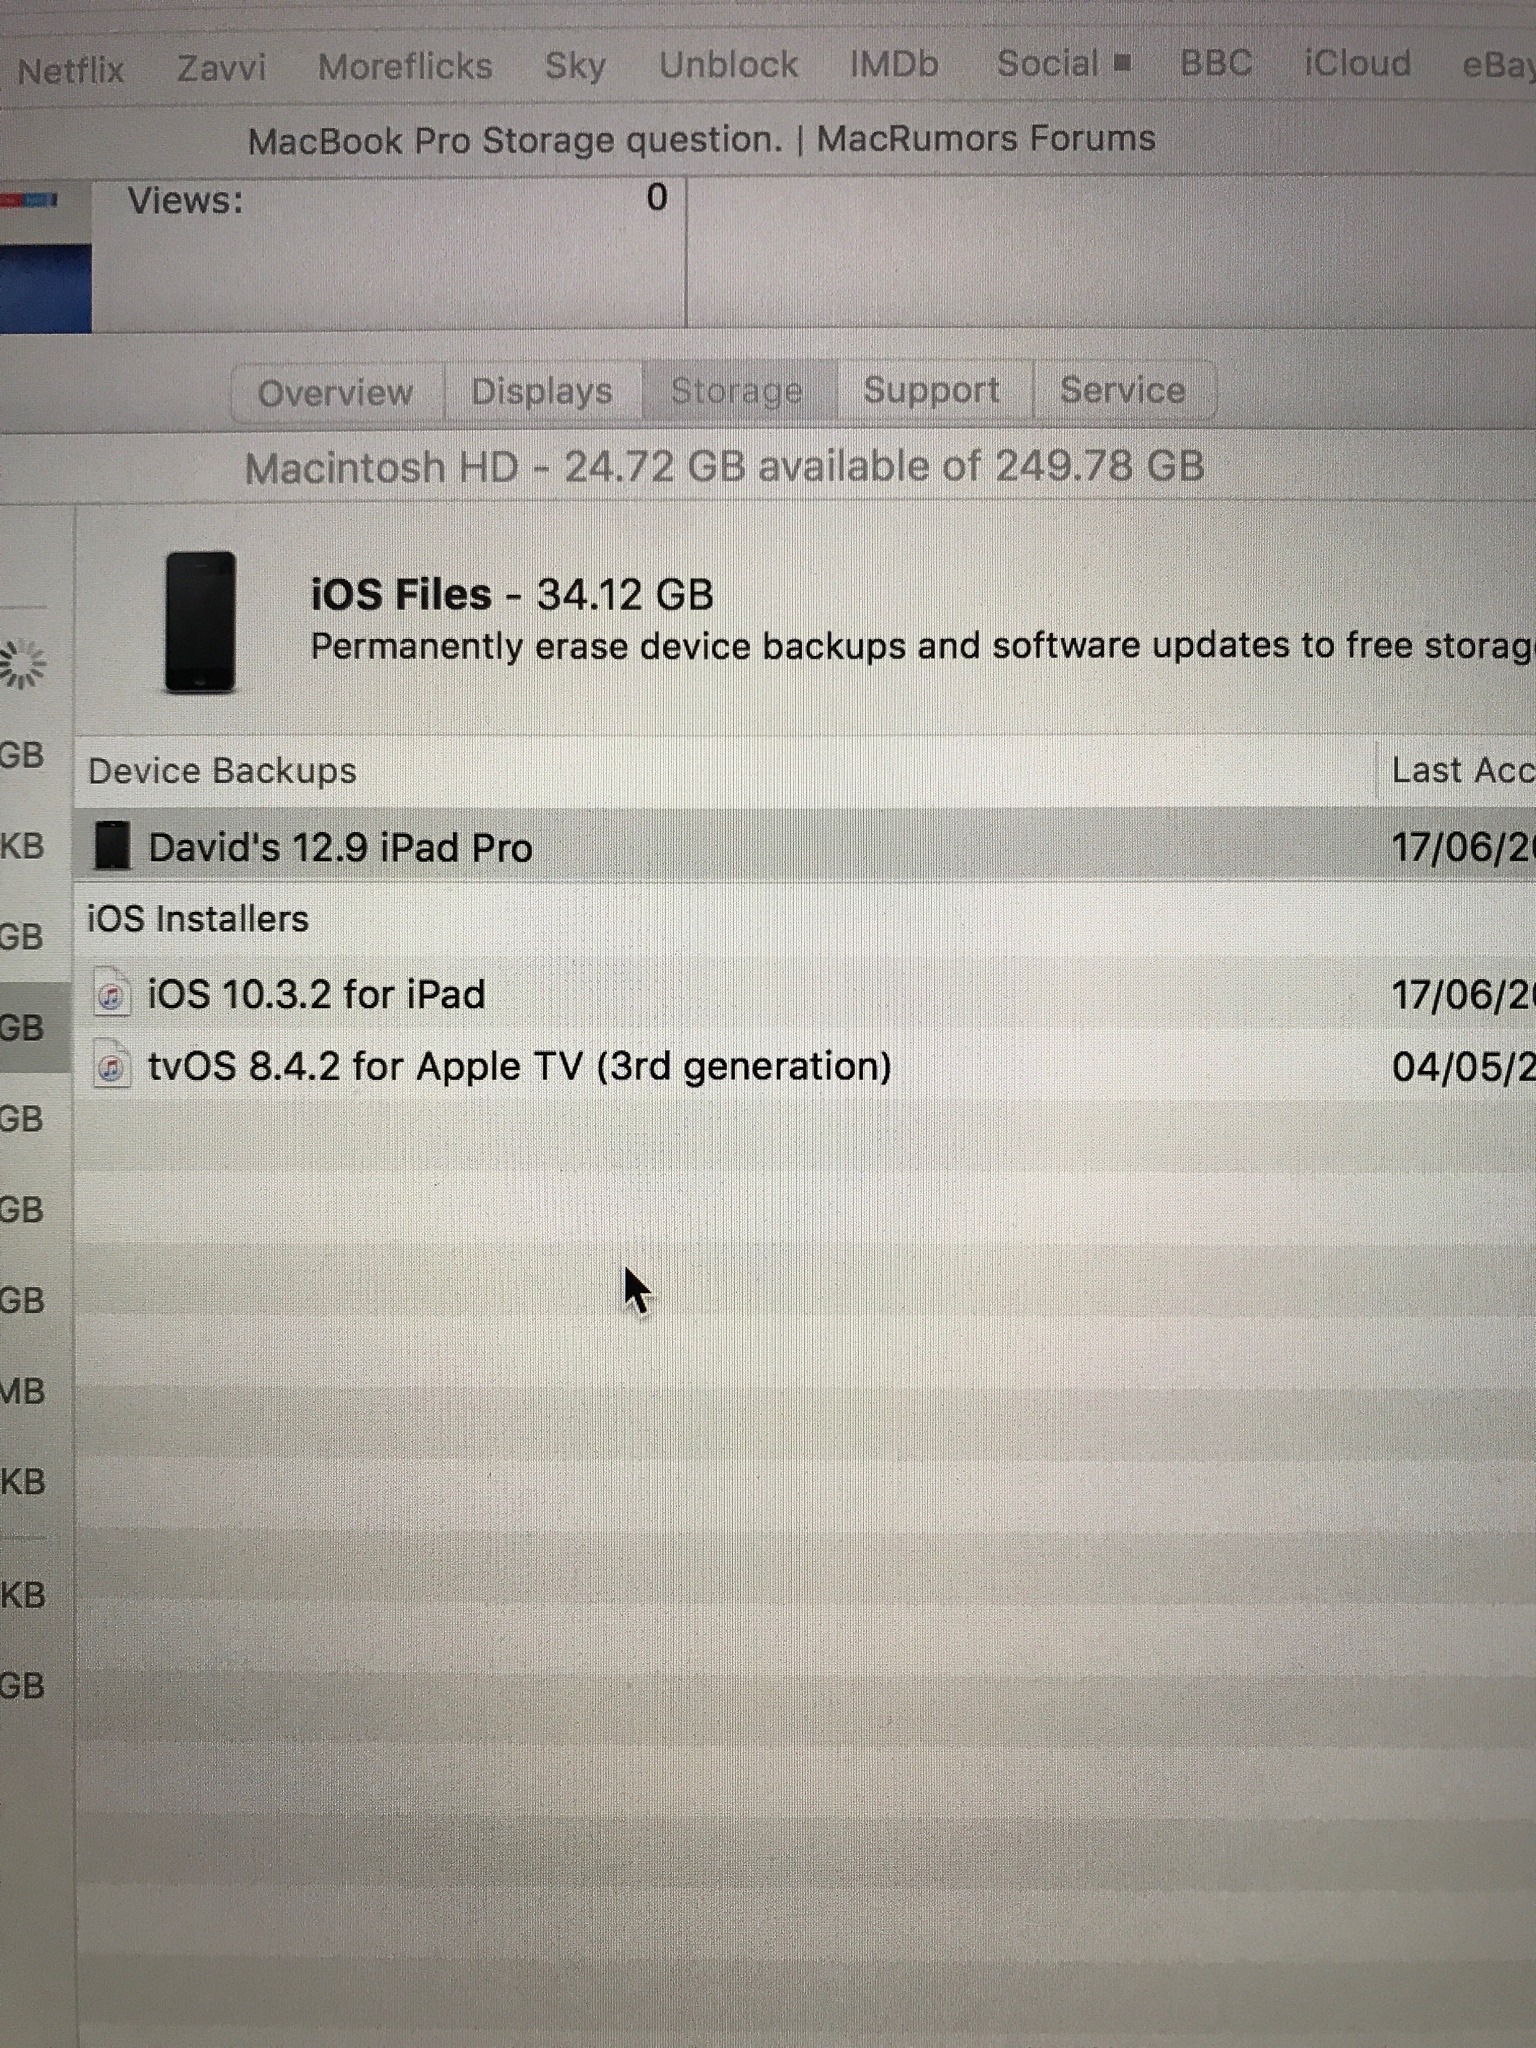The height and width of the screenshot is (2048, 1536).
Task: Select David's 12.9 iPad Pro backup
Action: [805, 846]
